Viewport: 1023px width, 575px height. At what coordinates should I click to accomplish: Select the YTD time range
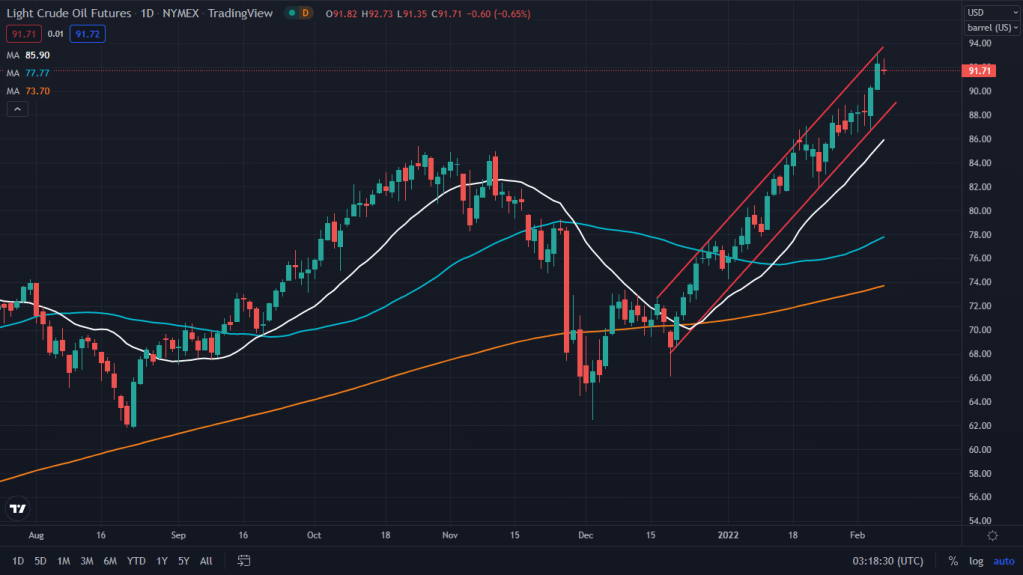tap(136, 561)
